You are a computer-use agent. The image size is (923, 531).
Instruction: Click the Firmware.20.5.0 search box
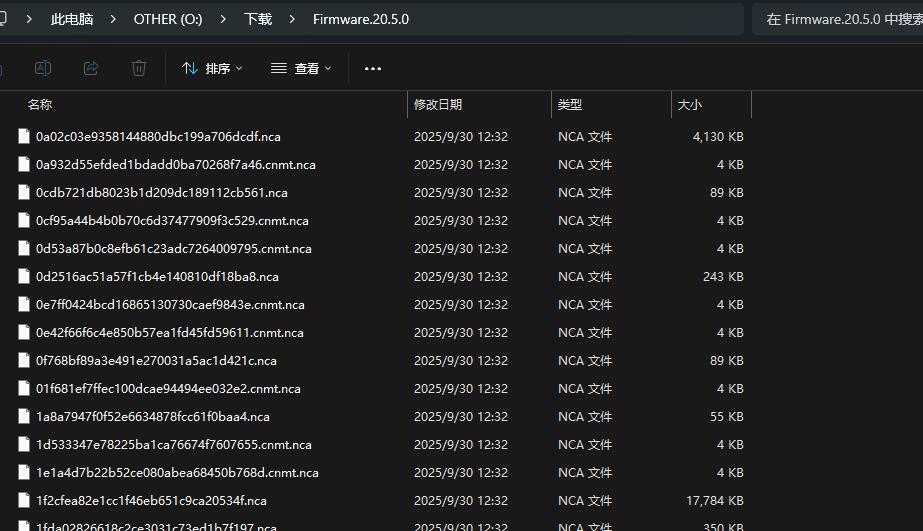pos(840,19)
